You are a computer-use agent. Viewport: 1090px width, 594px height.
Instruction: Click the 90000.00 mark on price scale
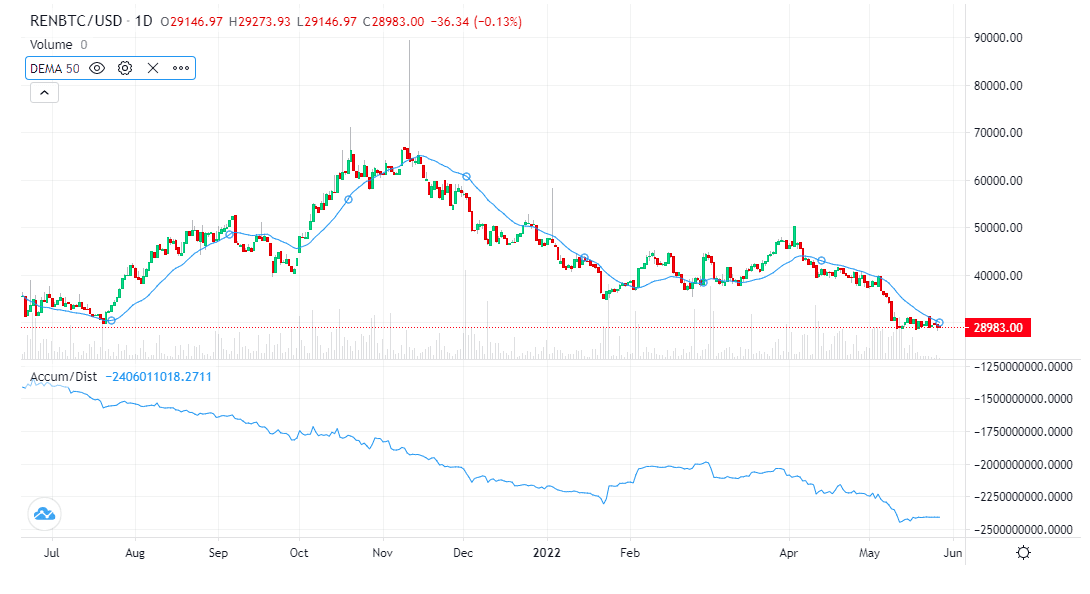point(1000,38)
